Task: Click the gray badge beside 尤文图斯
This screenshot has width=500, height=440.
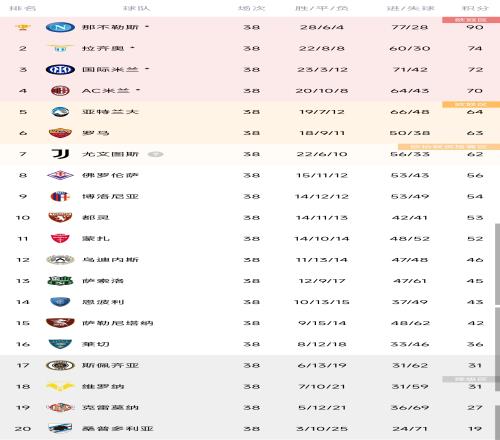Action: 155,154
